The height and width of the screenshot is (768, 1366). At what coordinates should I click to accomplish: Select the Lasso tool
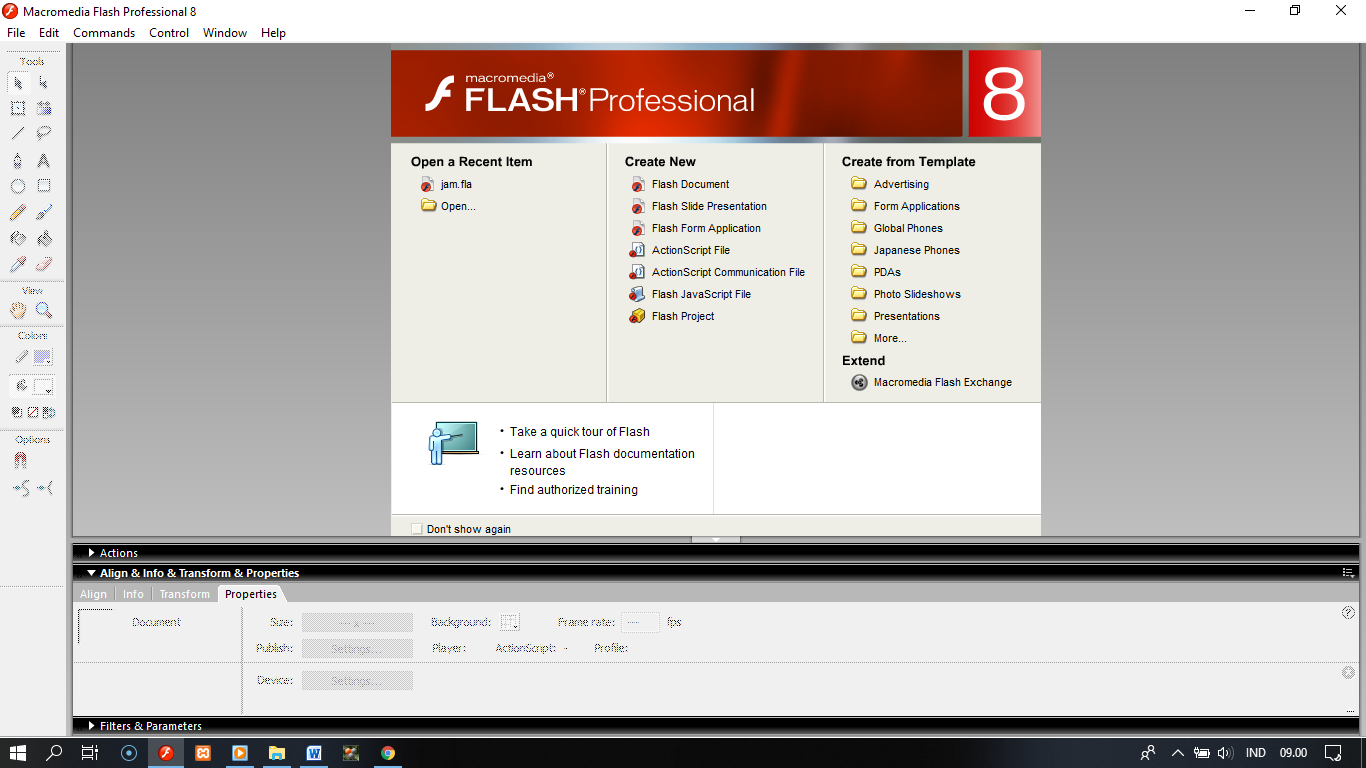pos(44,134)
